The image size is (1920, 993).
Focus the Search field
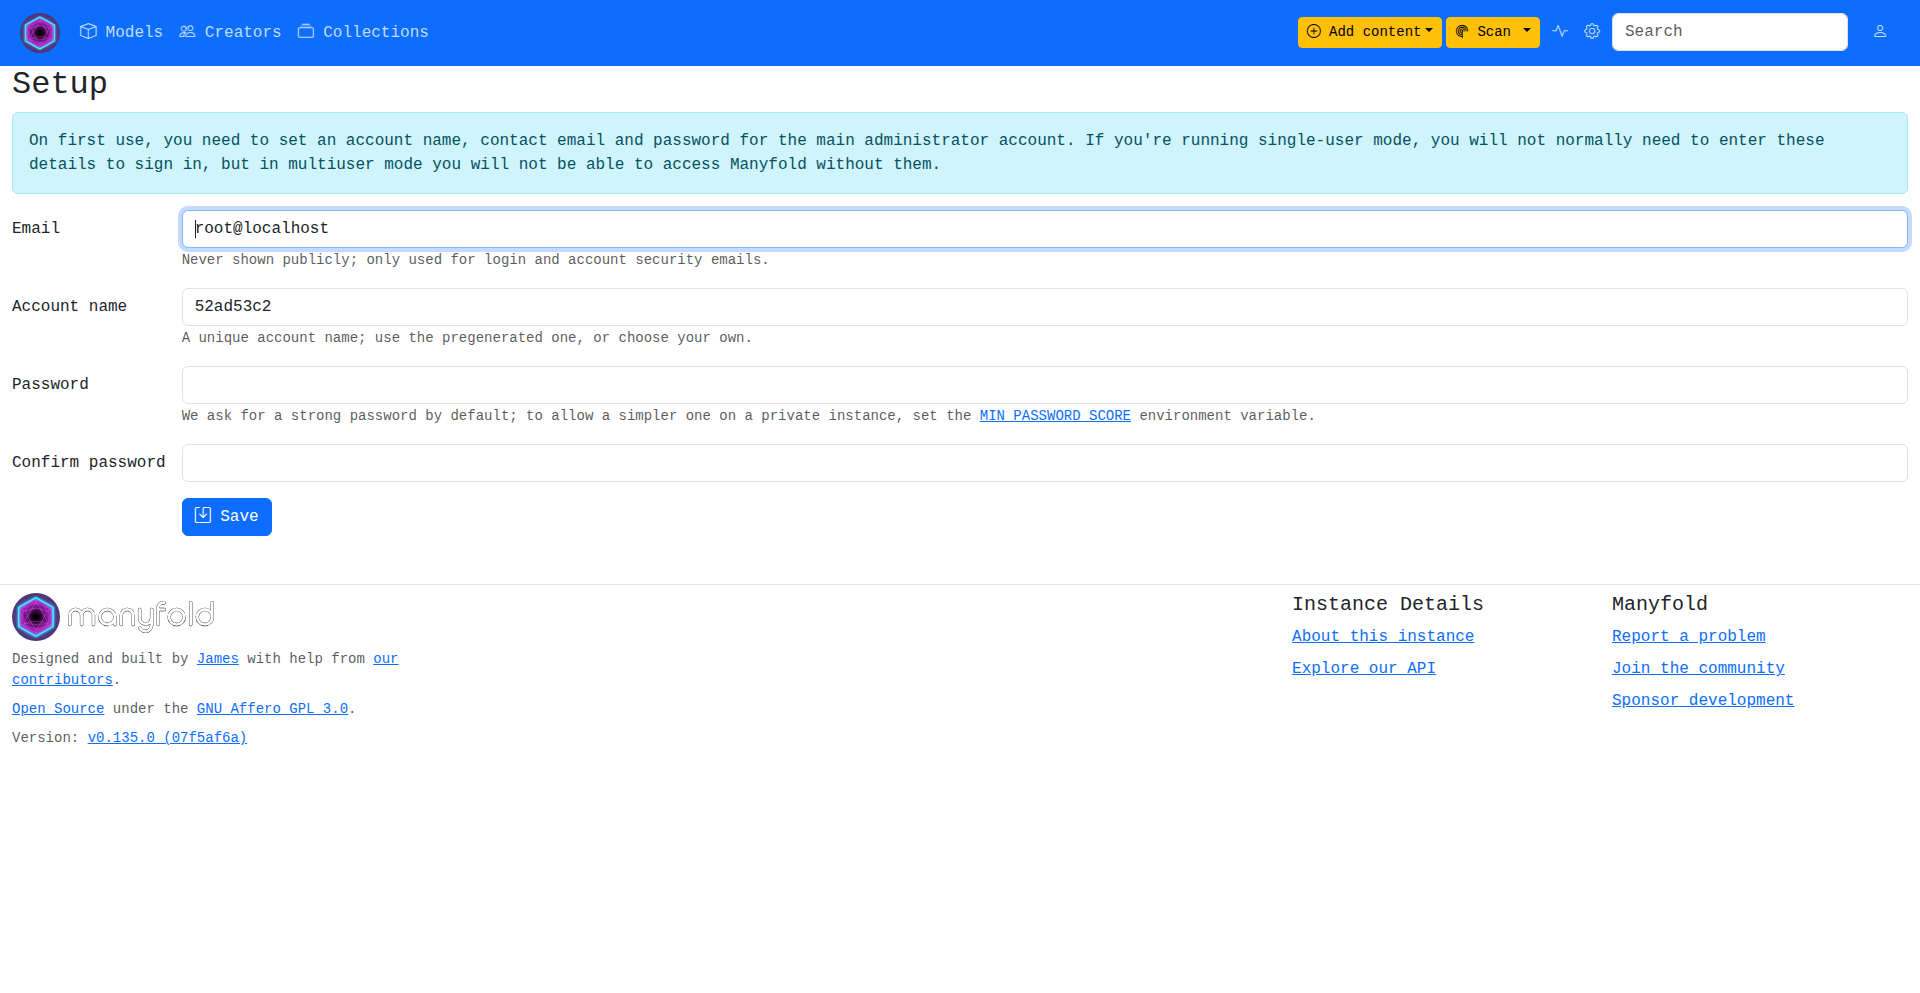pyautogui.click(x=1729, y=32)
